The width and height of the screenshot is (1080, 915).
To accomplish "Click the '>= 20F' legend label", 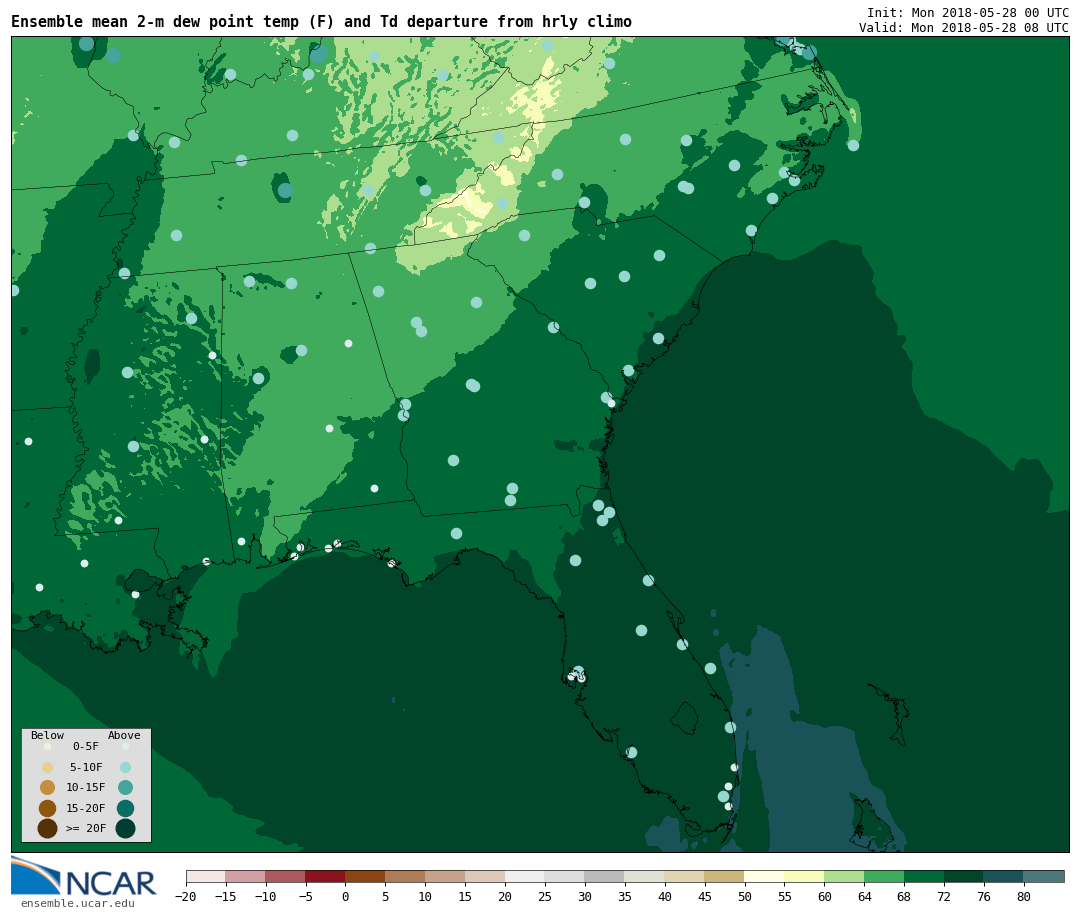I will coord(86,828).
